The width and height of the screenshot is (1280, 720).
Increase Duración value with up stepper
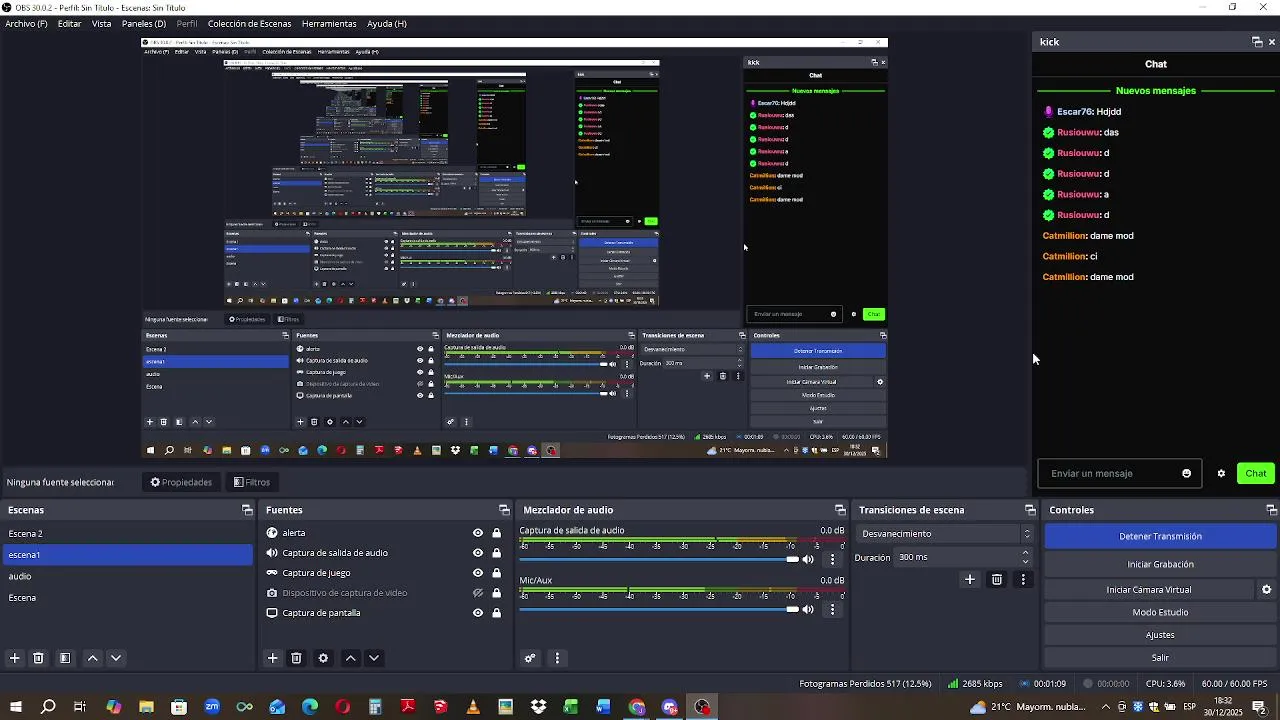pos(1025,553)
